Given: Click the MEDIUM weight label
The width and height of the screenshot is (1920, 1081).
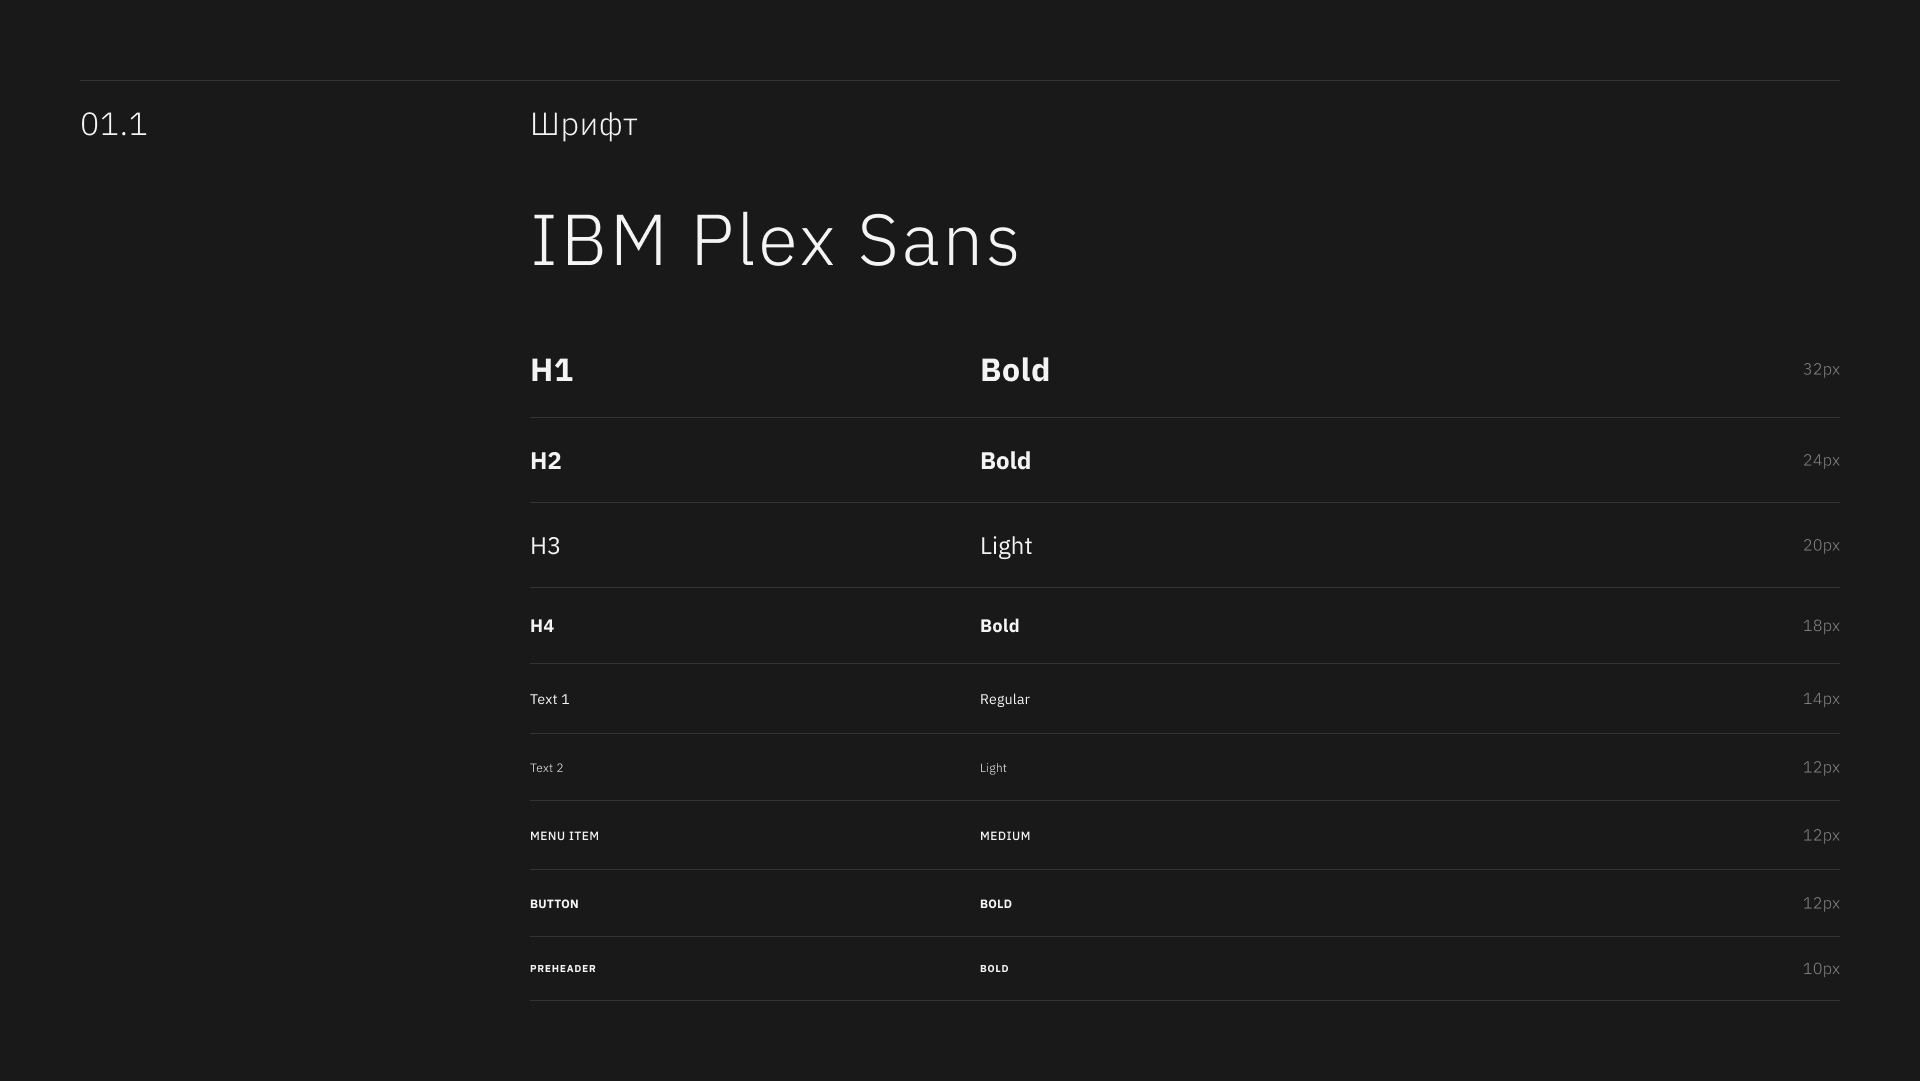Looking at the screenshot, I should tap(1004, 836).
